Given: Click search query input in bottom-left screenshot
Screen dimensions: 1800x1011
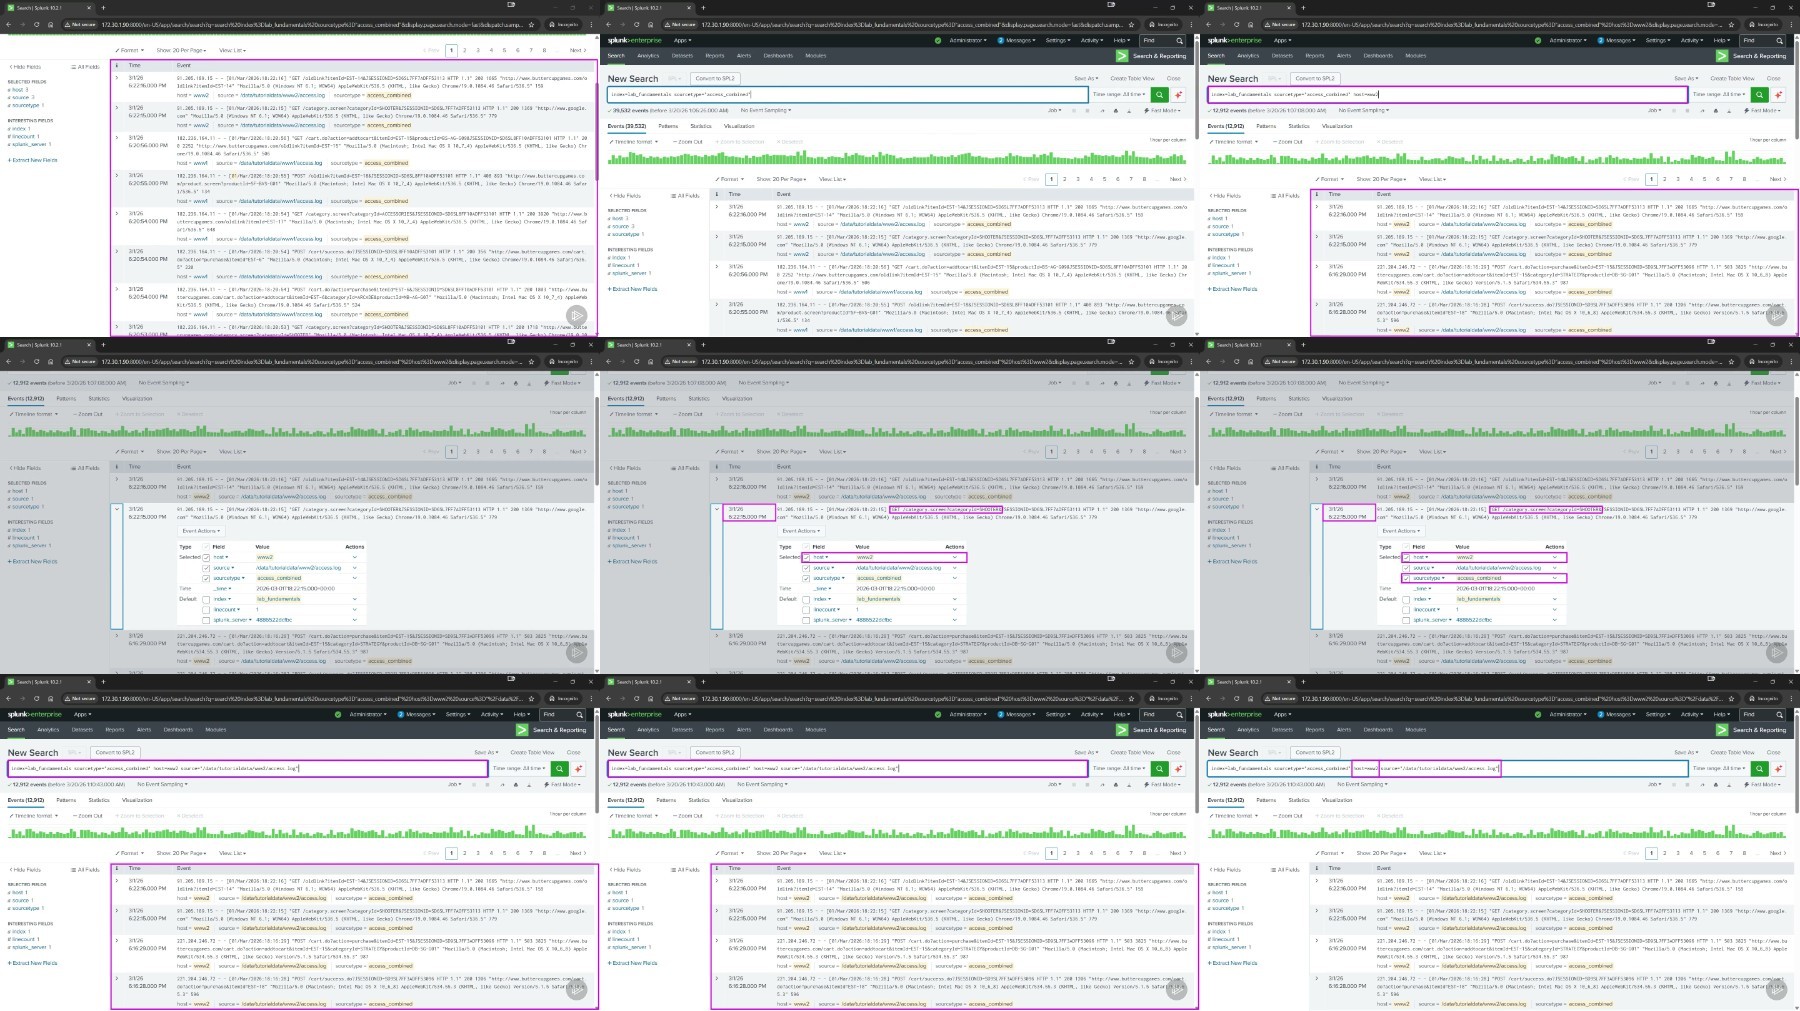Looking at the screenshot, I should [x=248, y=768].
